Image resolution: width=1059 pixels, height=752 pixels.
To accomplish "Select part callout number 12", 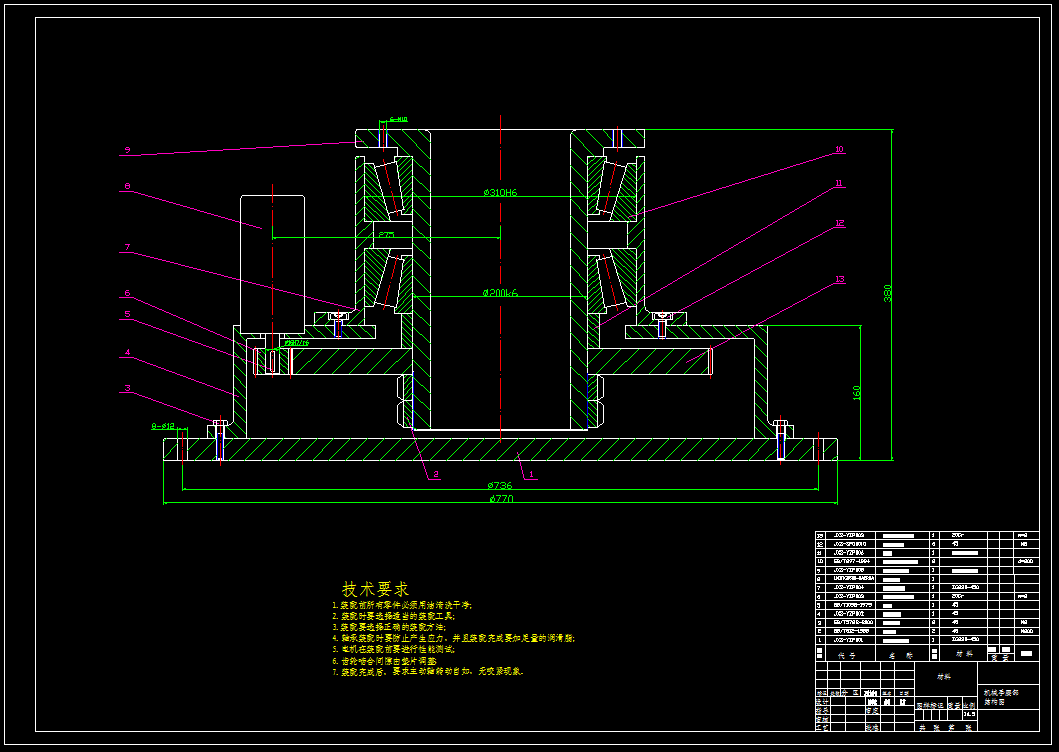I will click(840, 223).
